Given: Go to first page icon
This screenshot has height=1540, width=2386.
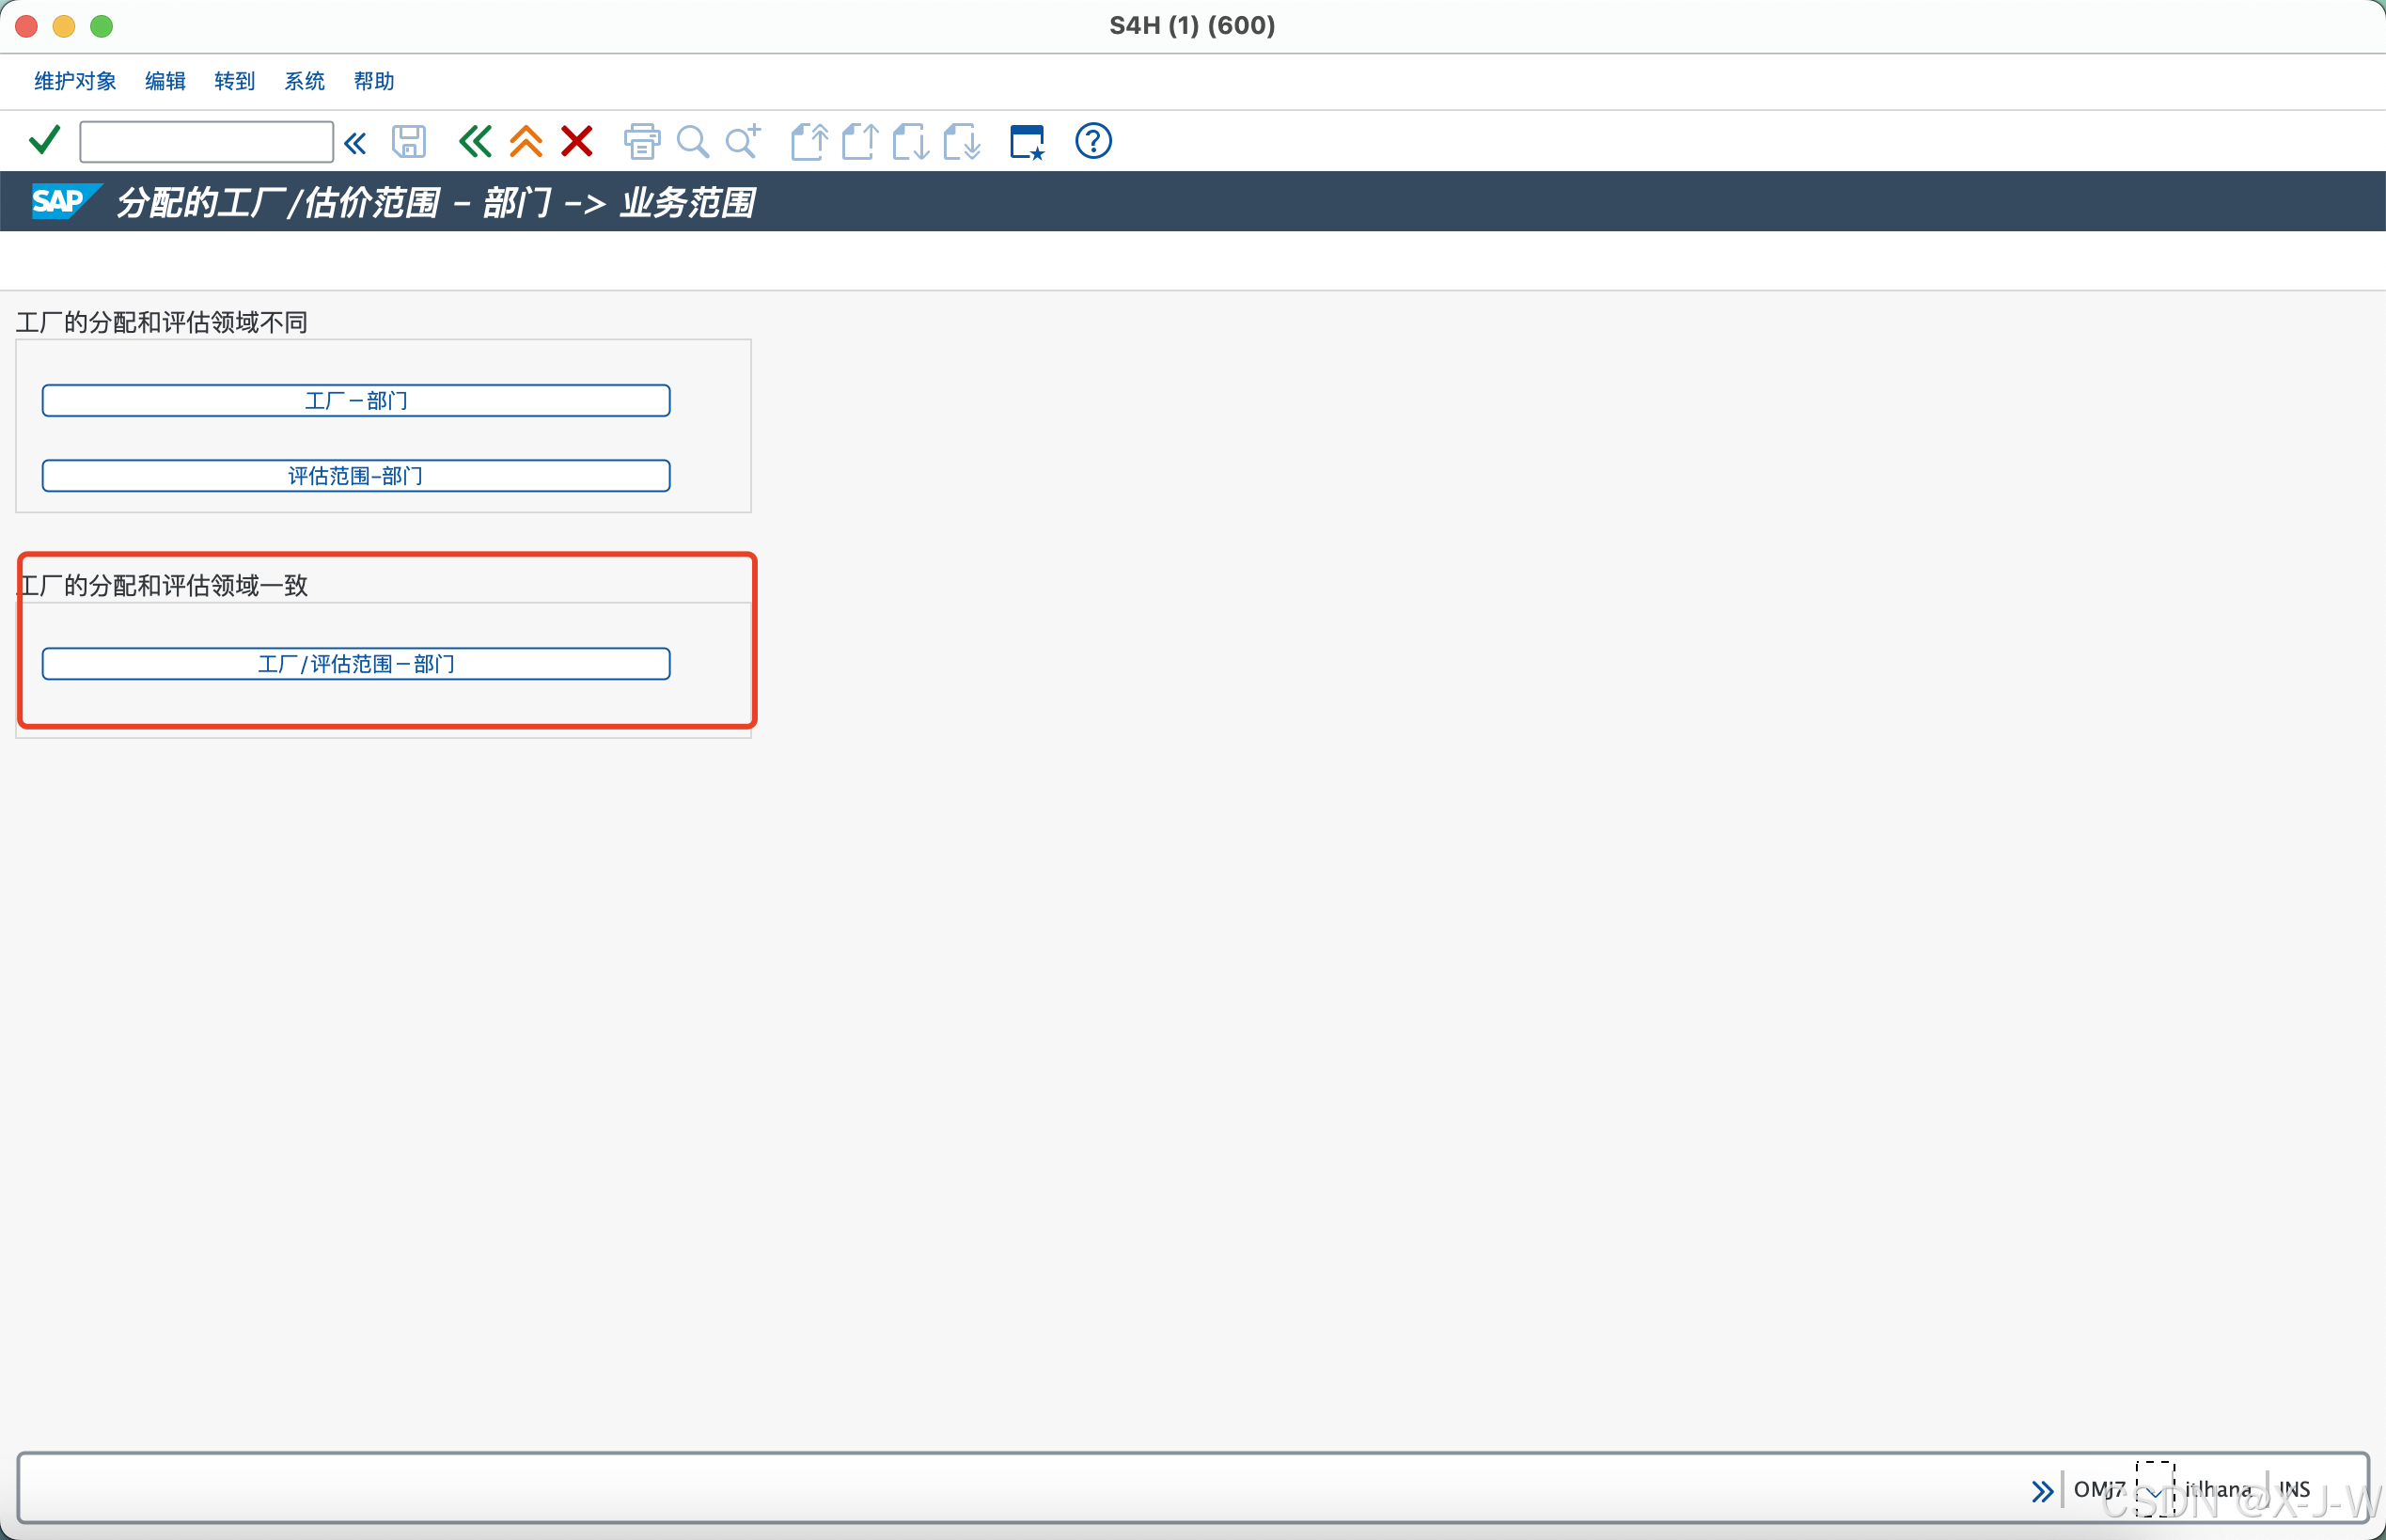Looking at the screenshot, I should [809, 142].
